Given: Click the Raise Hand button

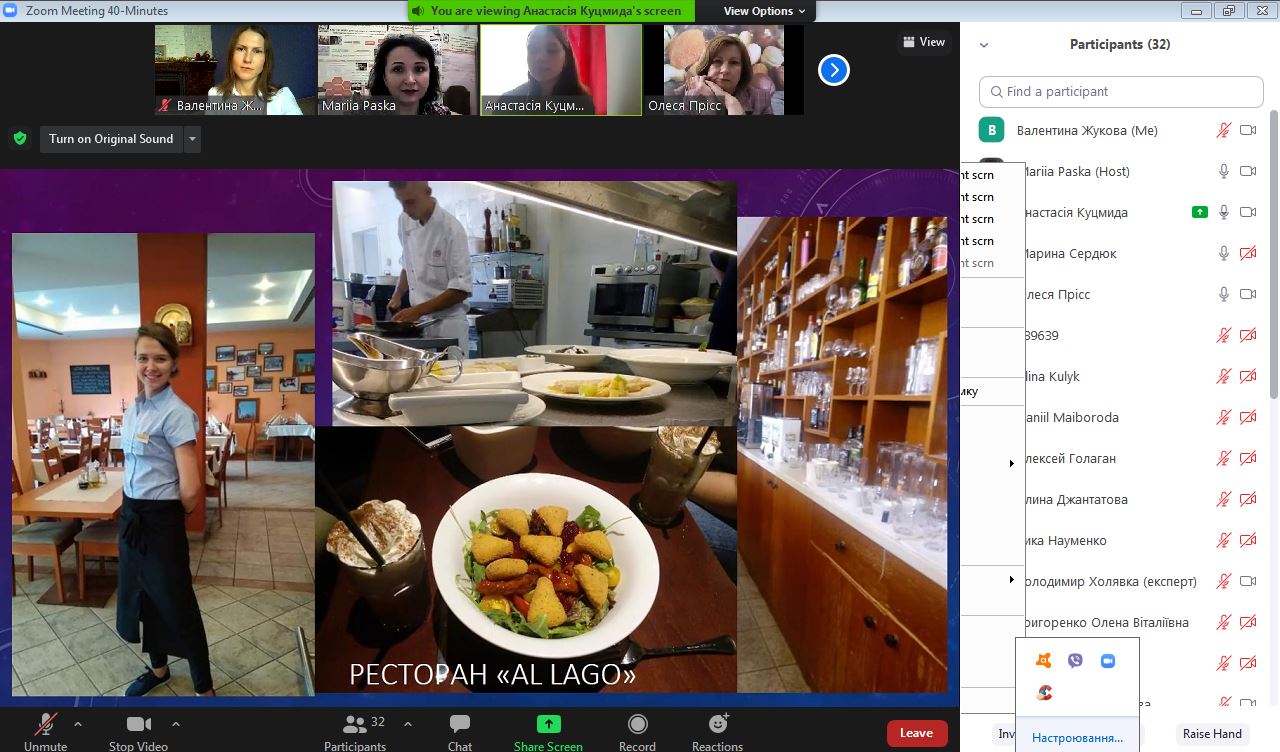Looking at the screenshot, I should tap(1212, 734).
